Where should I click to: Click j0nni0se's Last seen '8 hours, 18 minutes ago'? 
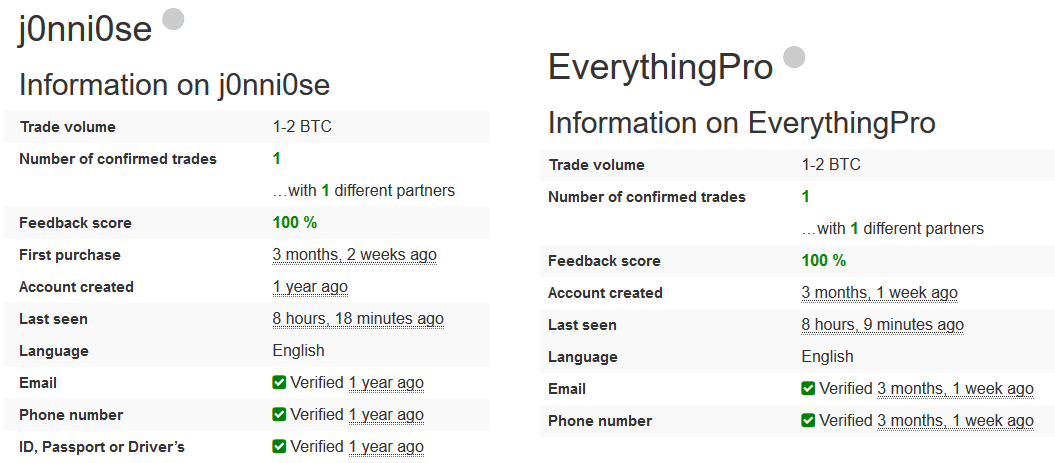click(358, 319)
